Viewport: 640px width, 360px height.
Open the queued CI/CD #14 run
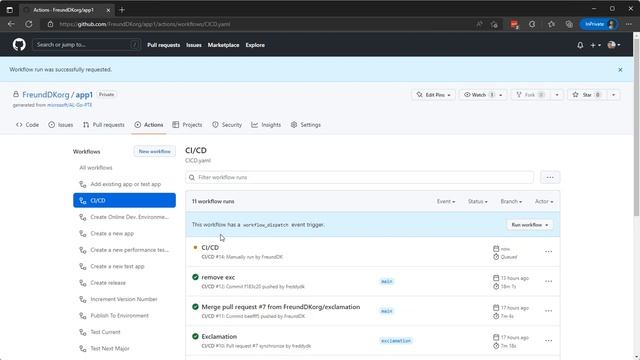click(210, 248)
